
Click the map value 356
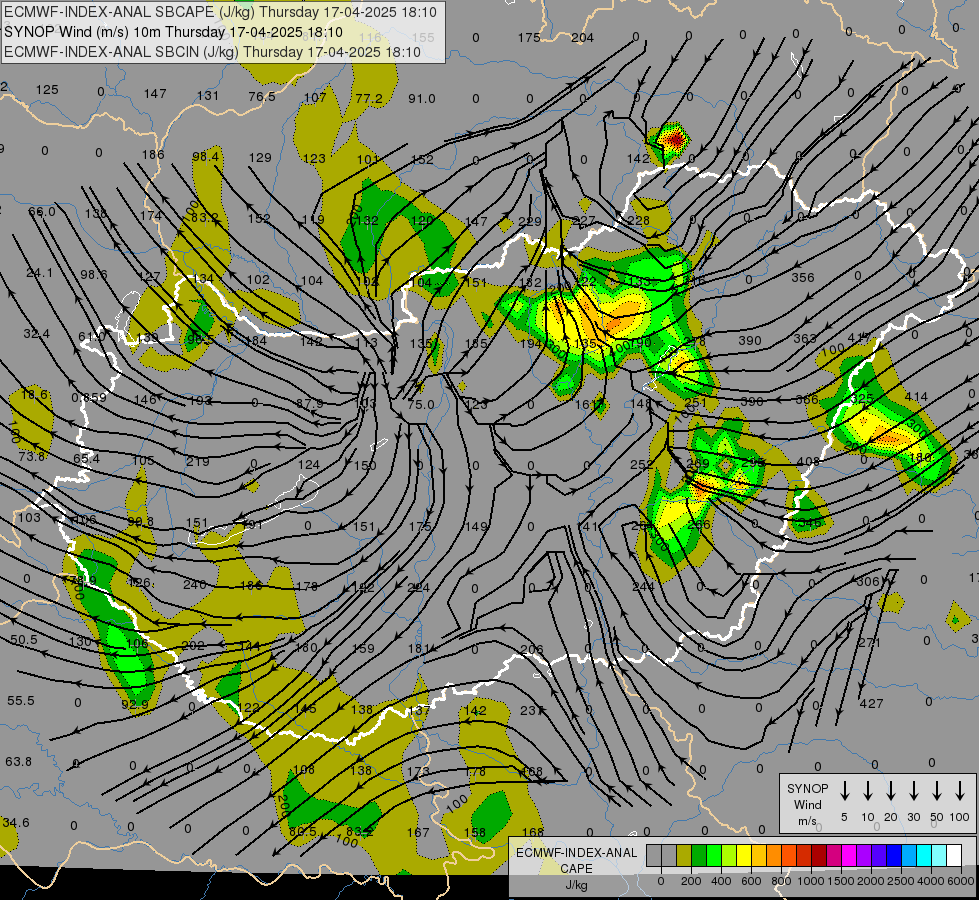click(802, 277)
